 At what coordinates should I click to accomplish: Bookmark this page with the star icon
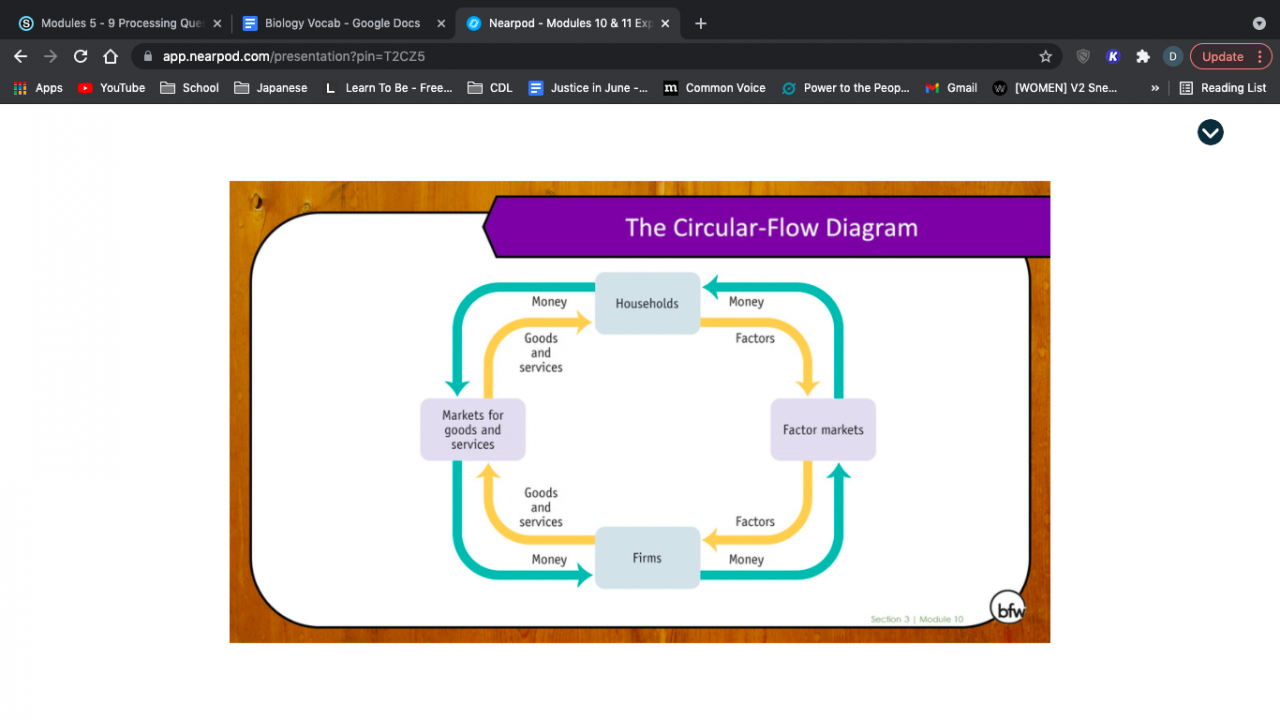pyautogui.click(x=1045, y=57)
